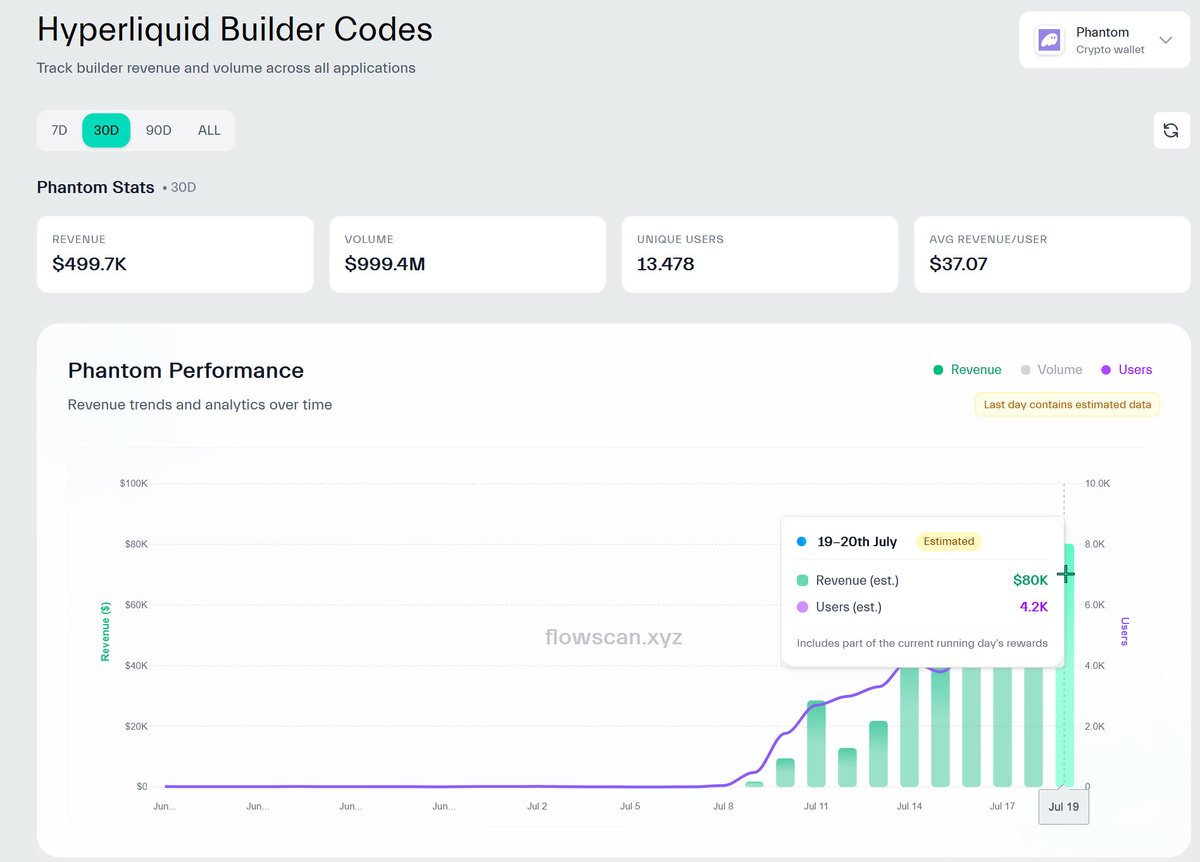The width and height of the screenshot is (1200, 862).
Task: Click the $80K revenue estimate value
Action: (x=1030, y=580)
